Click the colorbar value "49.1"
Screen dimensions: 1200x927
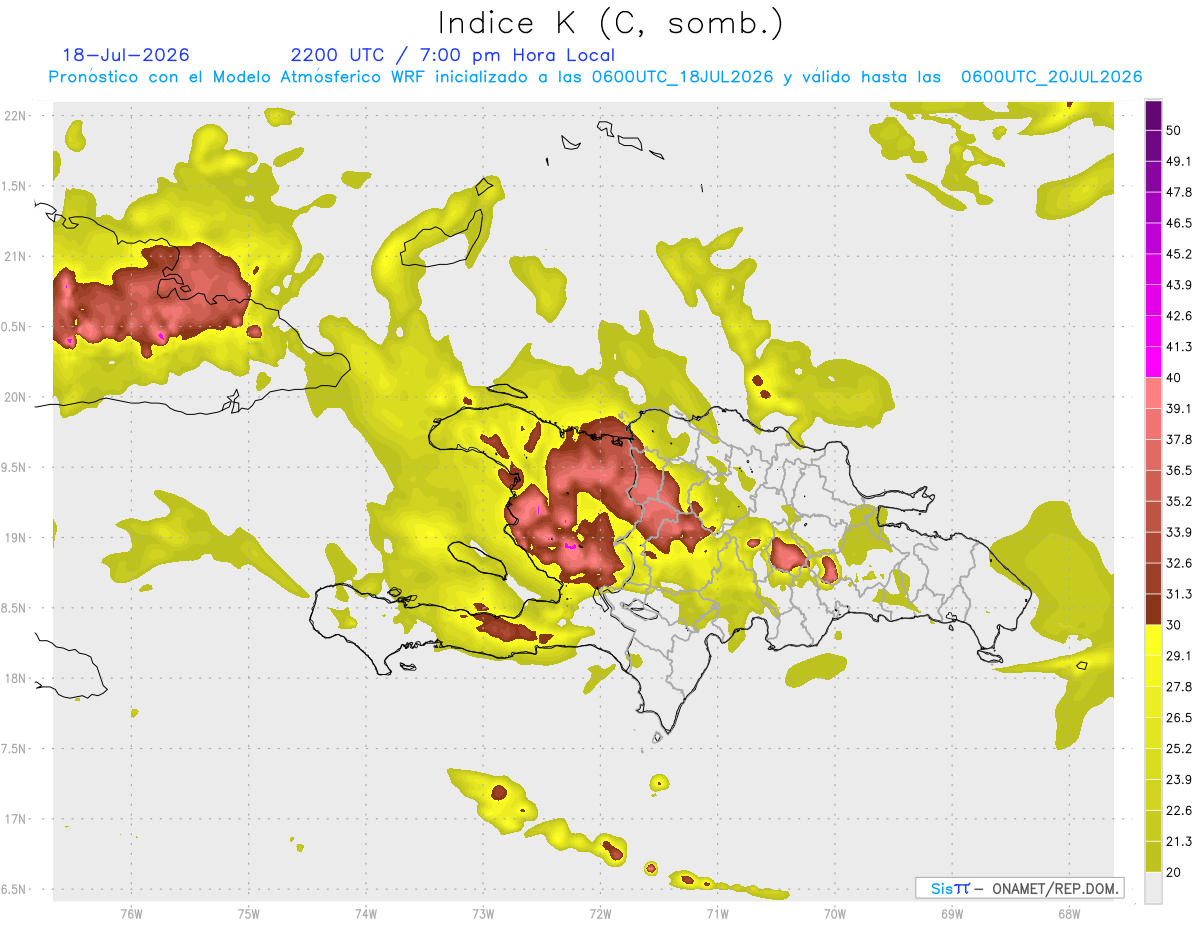(x=1179, y=161)
